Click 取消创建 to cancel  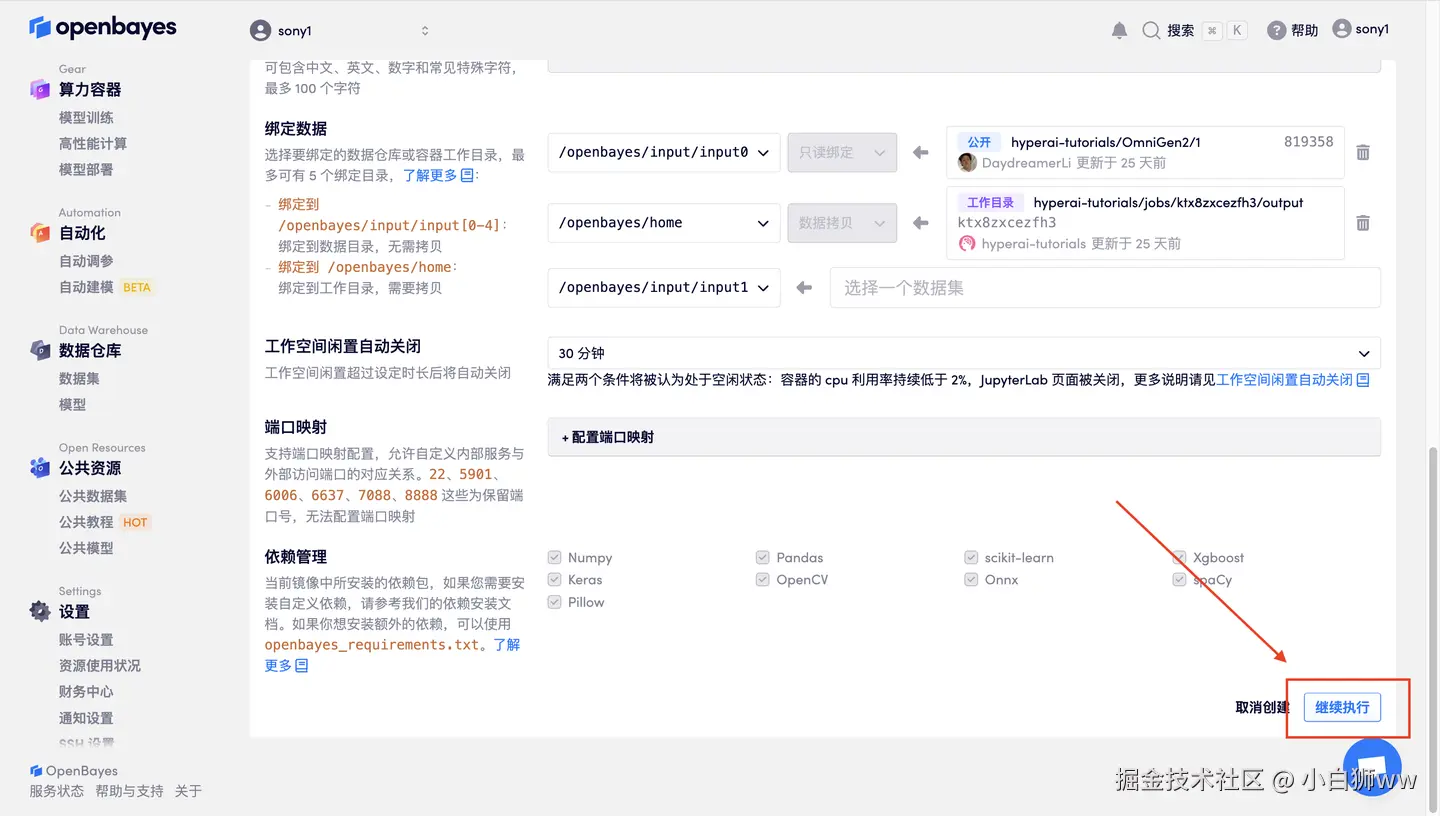pos(1262,707)
